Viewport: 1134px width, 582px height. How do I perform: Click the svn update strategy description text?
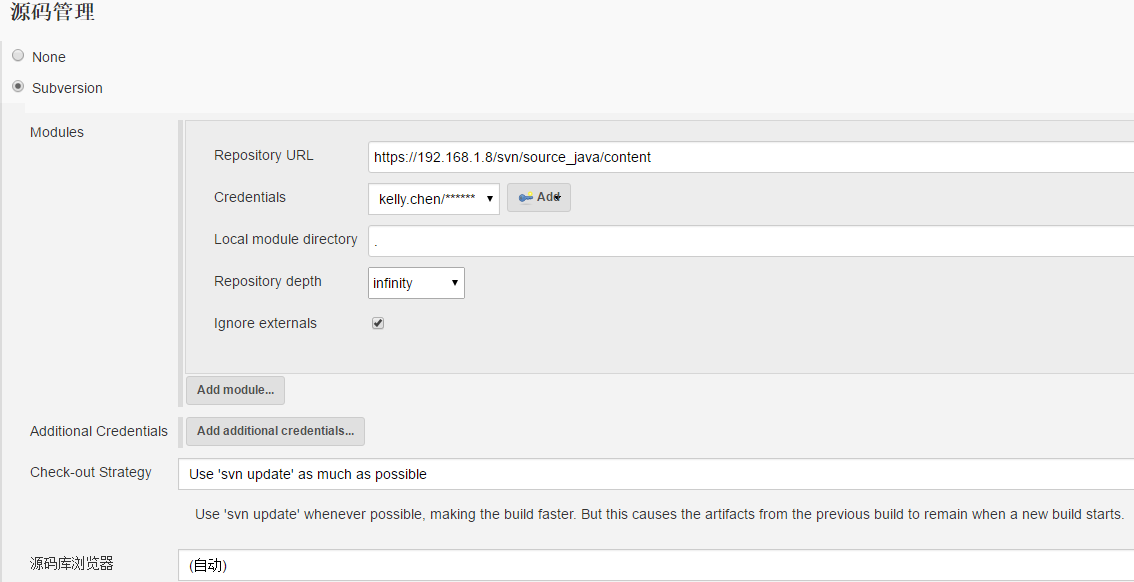click(659, 514)
